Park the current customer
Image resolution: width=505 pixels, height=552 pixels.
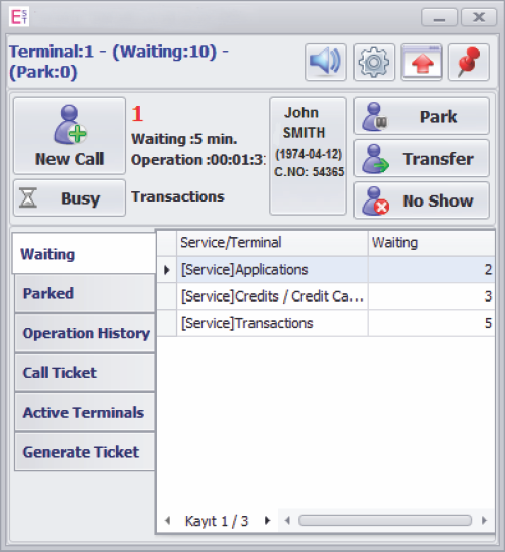click(422, 116)
